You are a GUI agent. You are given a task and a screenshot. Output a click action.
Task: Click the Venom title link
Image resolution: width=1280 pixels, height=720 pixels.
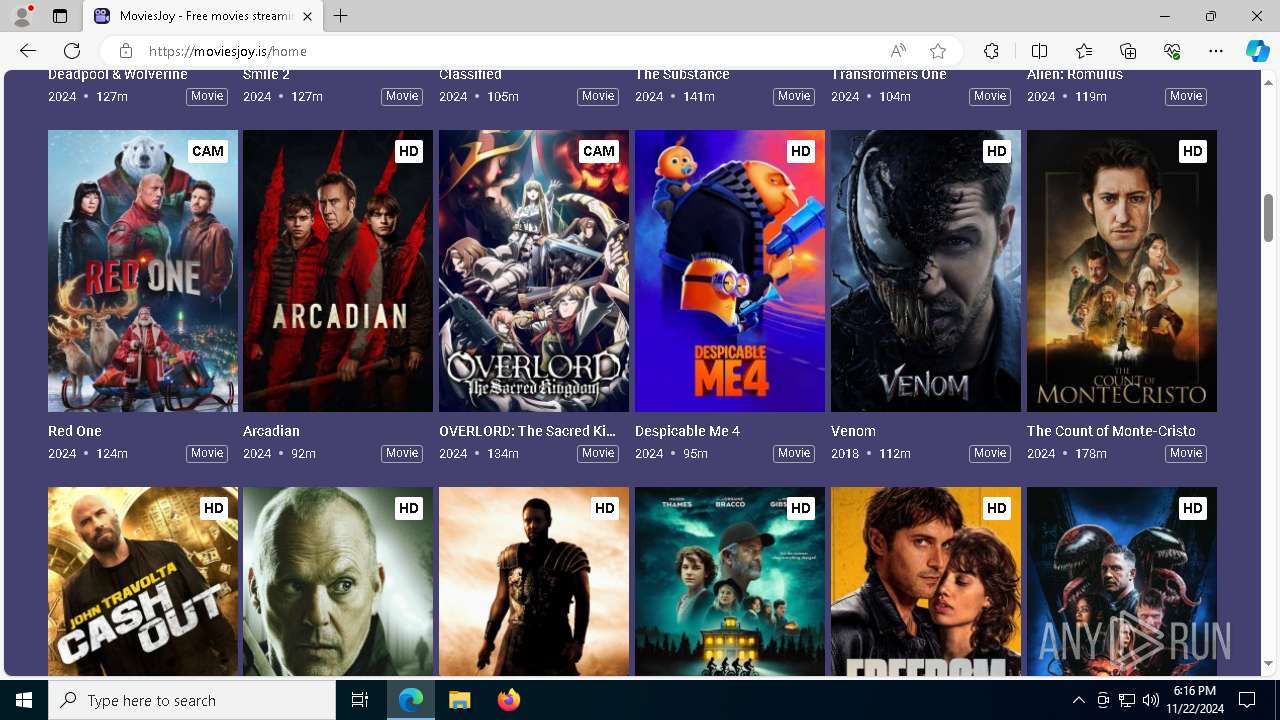pos(853,431)
